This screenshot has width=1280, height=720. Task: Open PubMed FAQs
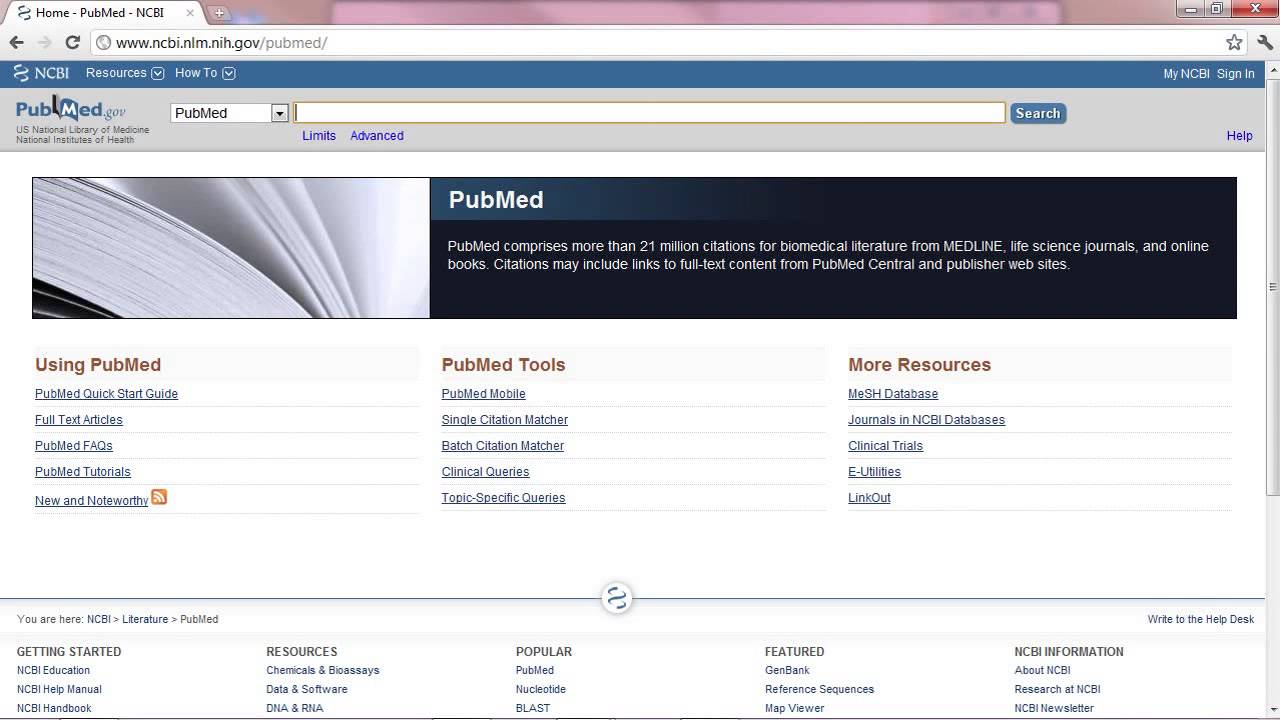click(74, 446)
